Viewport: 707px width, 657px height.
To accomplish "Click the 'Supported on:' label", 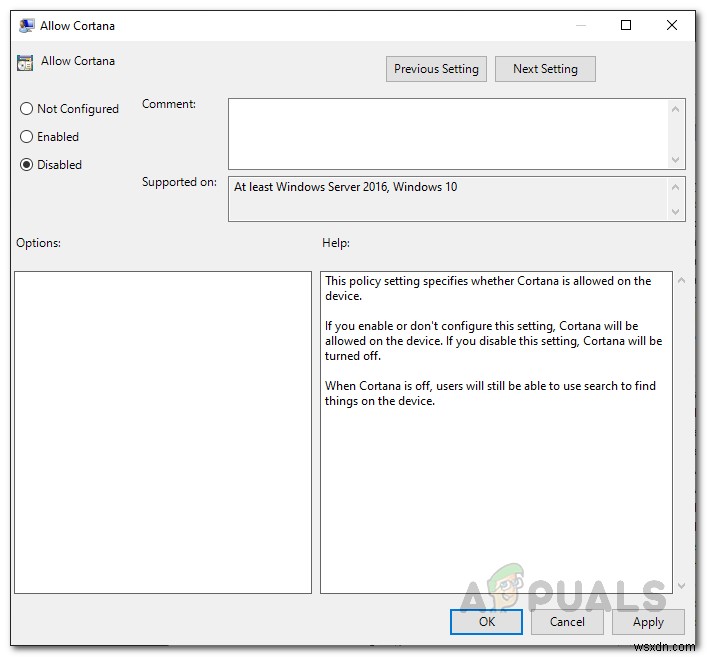I will pyautogui.click(x=179, y=182).
